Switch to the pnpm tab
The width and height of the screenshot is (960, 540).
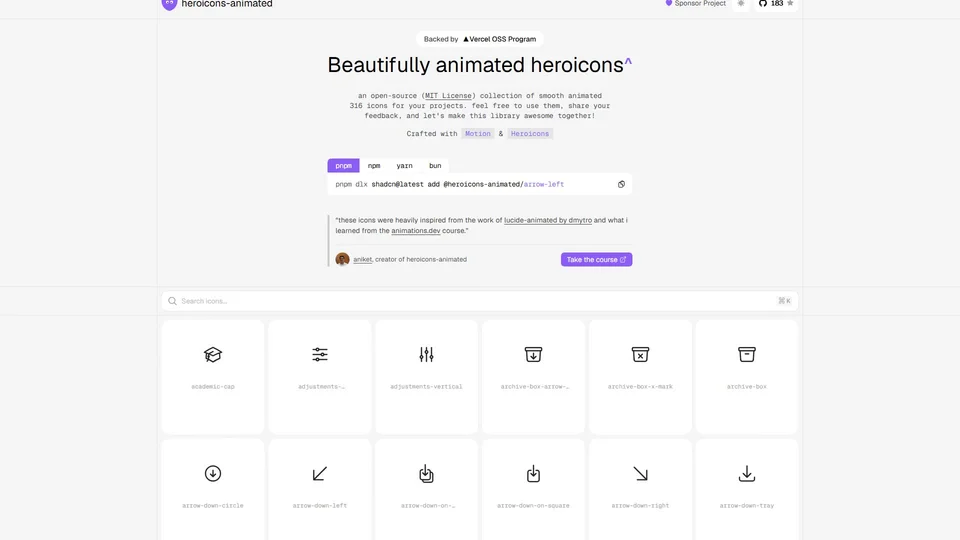343,165
